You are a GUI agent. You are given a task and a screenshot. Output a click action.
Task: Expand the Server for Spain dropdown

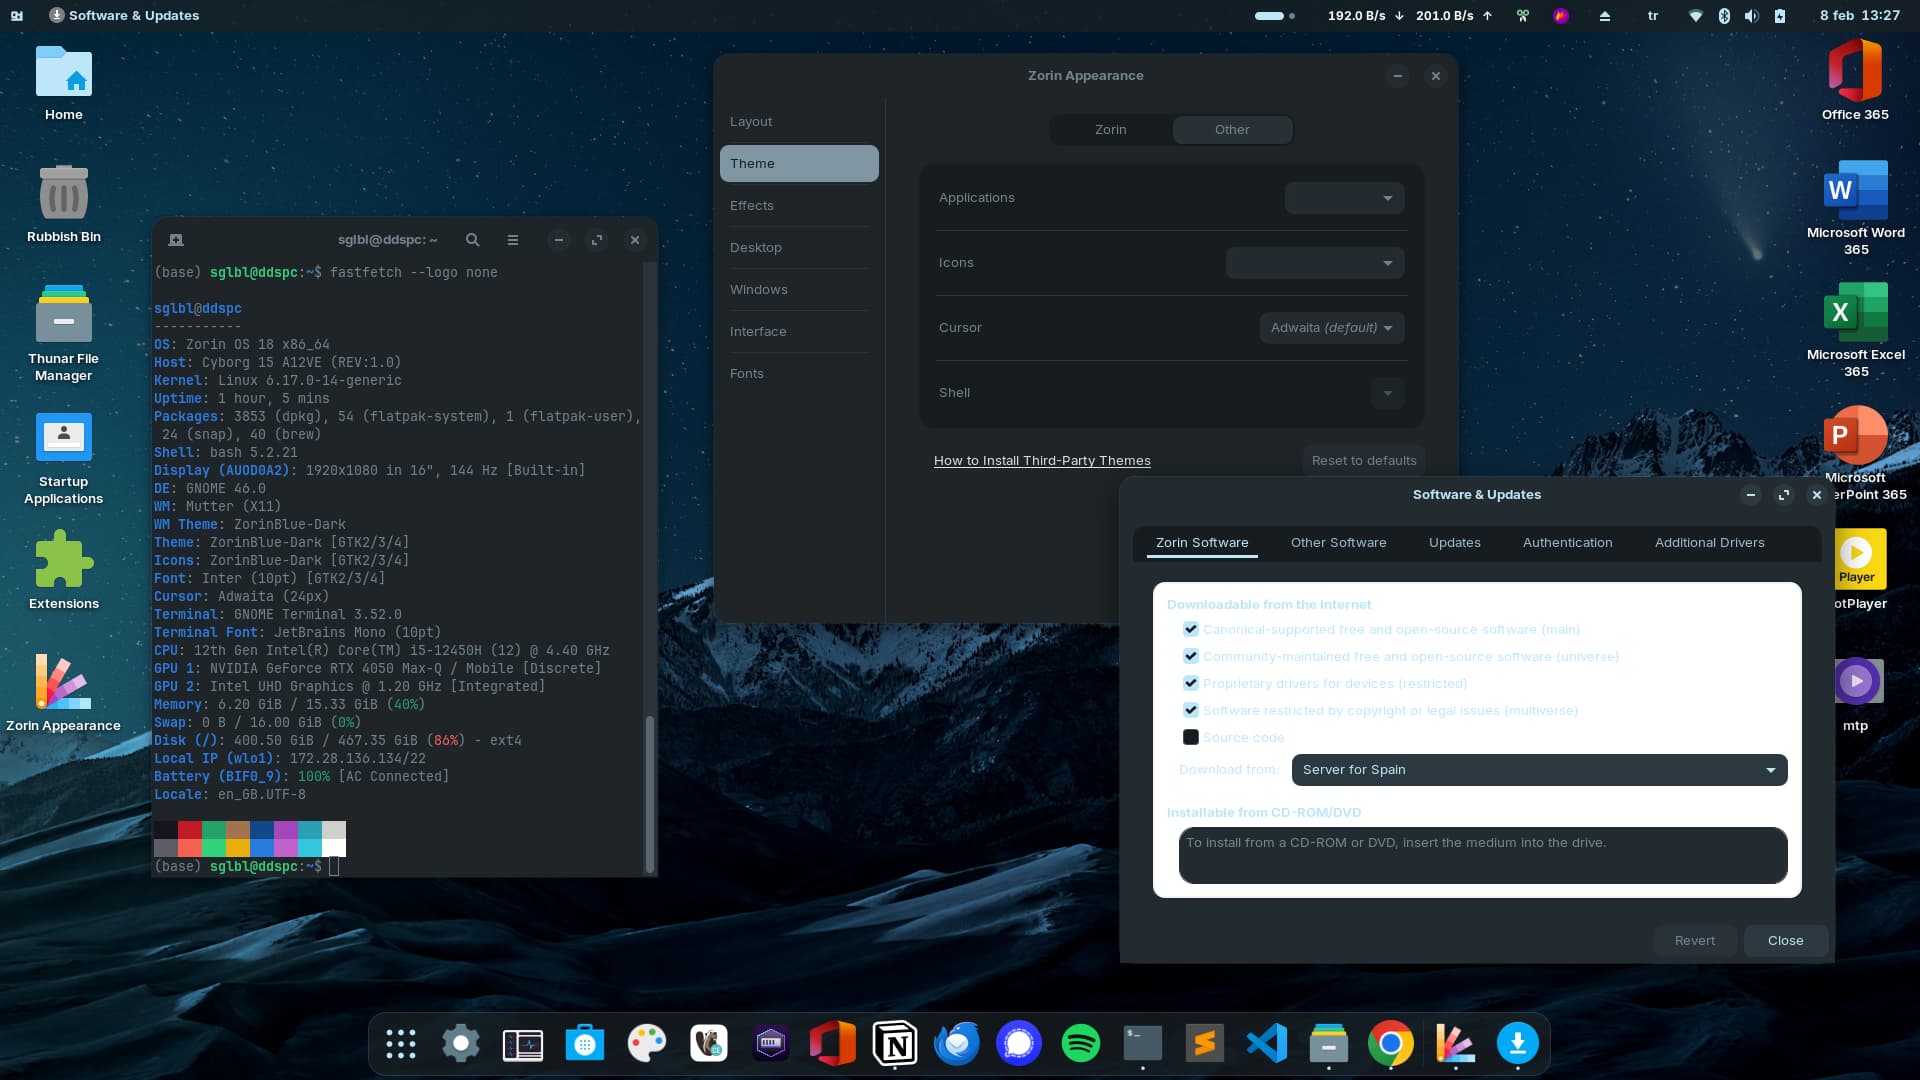point(1538,770)
